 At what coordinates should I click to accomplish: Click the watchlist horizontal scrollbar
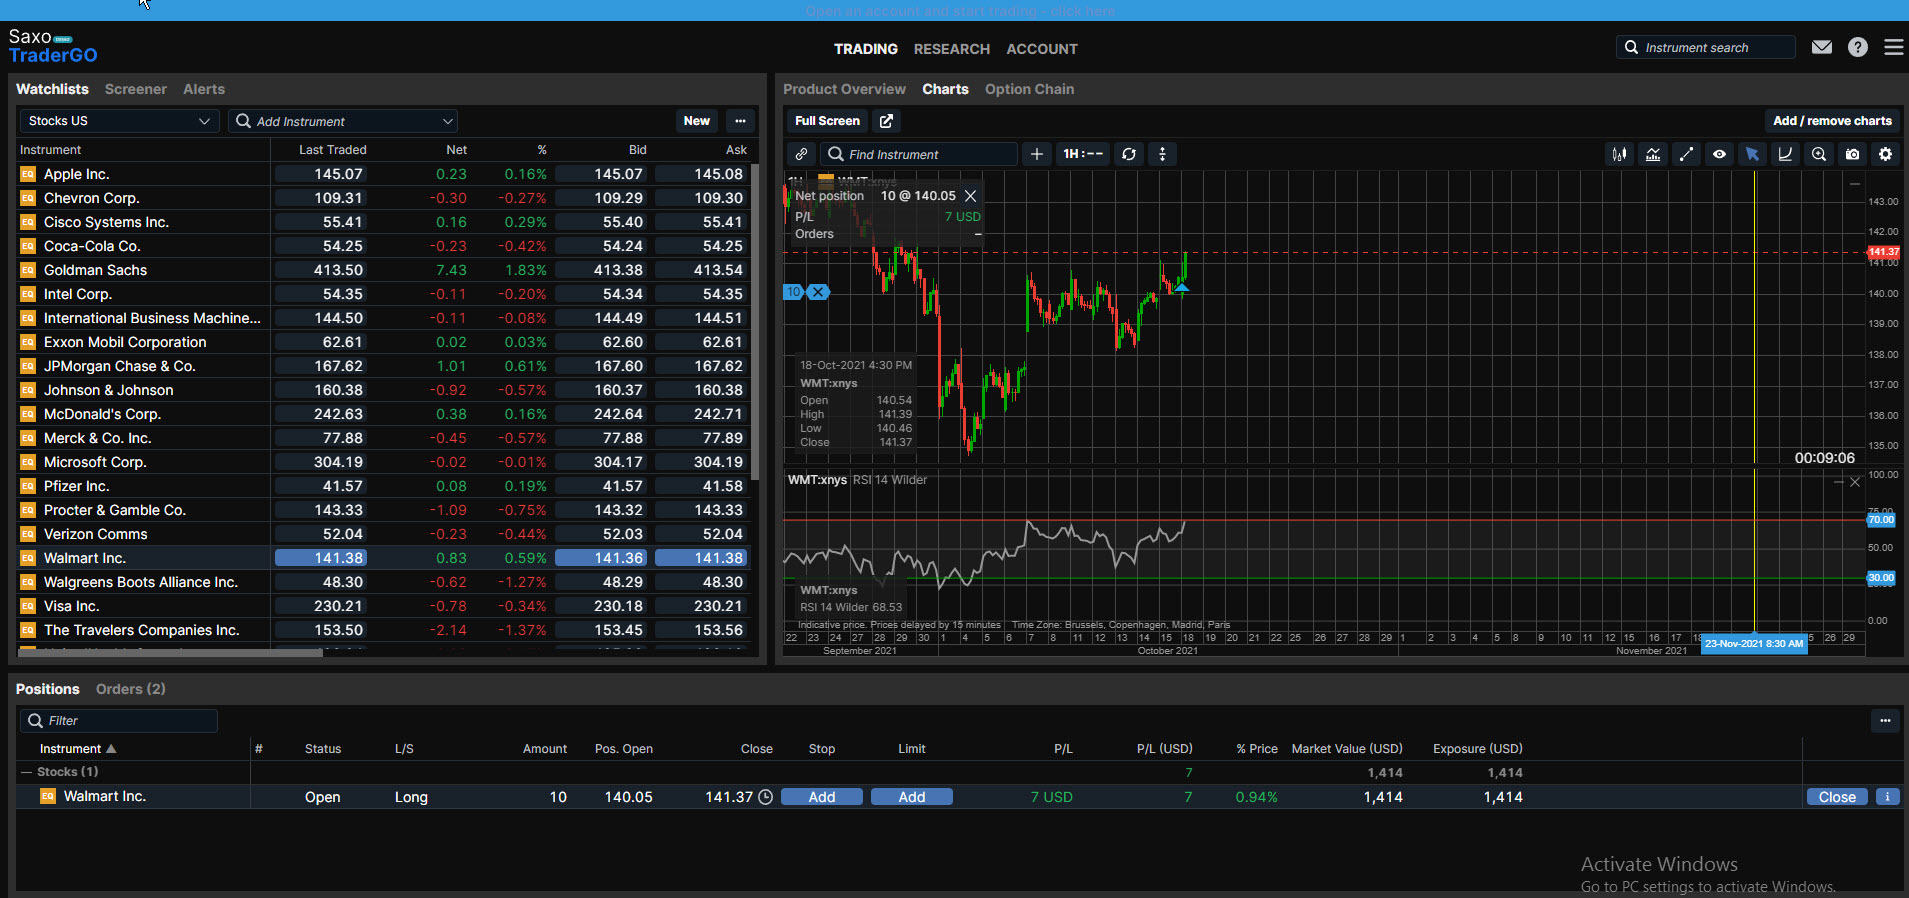(170, 652)
